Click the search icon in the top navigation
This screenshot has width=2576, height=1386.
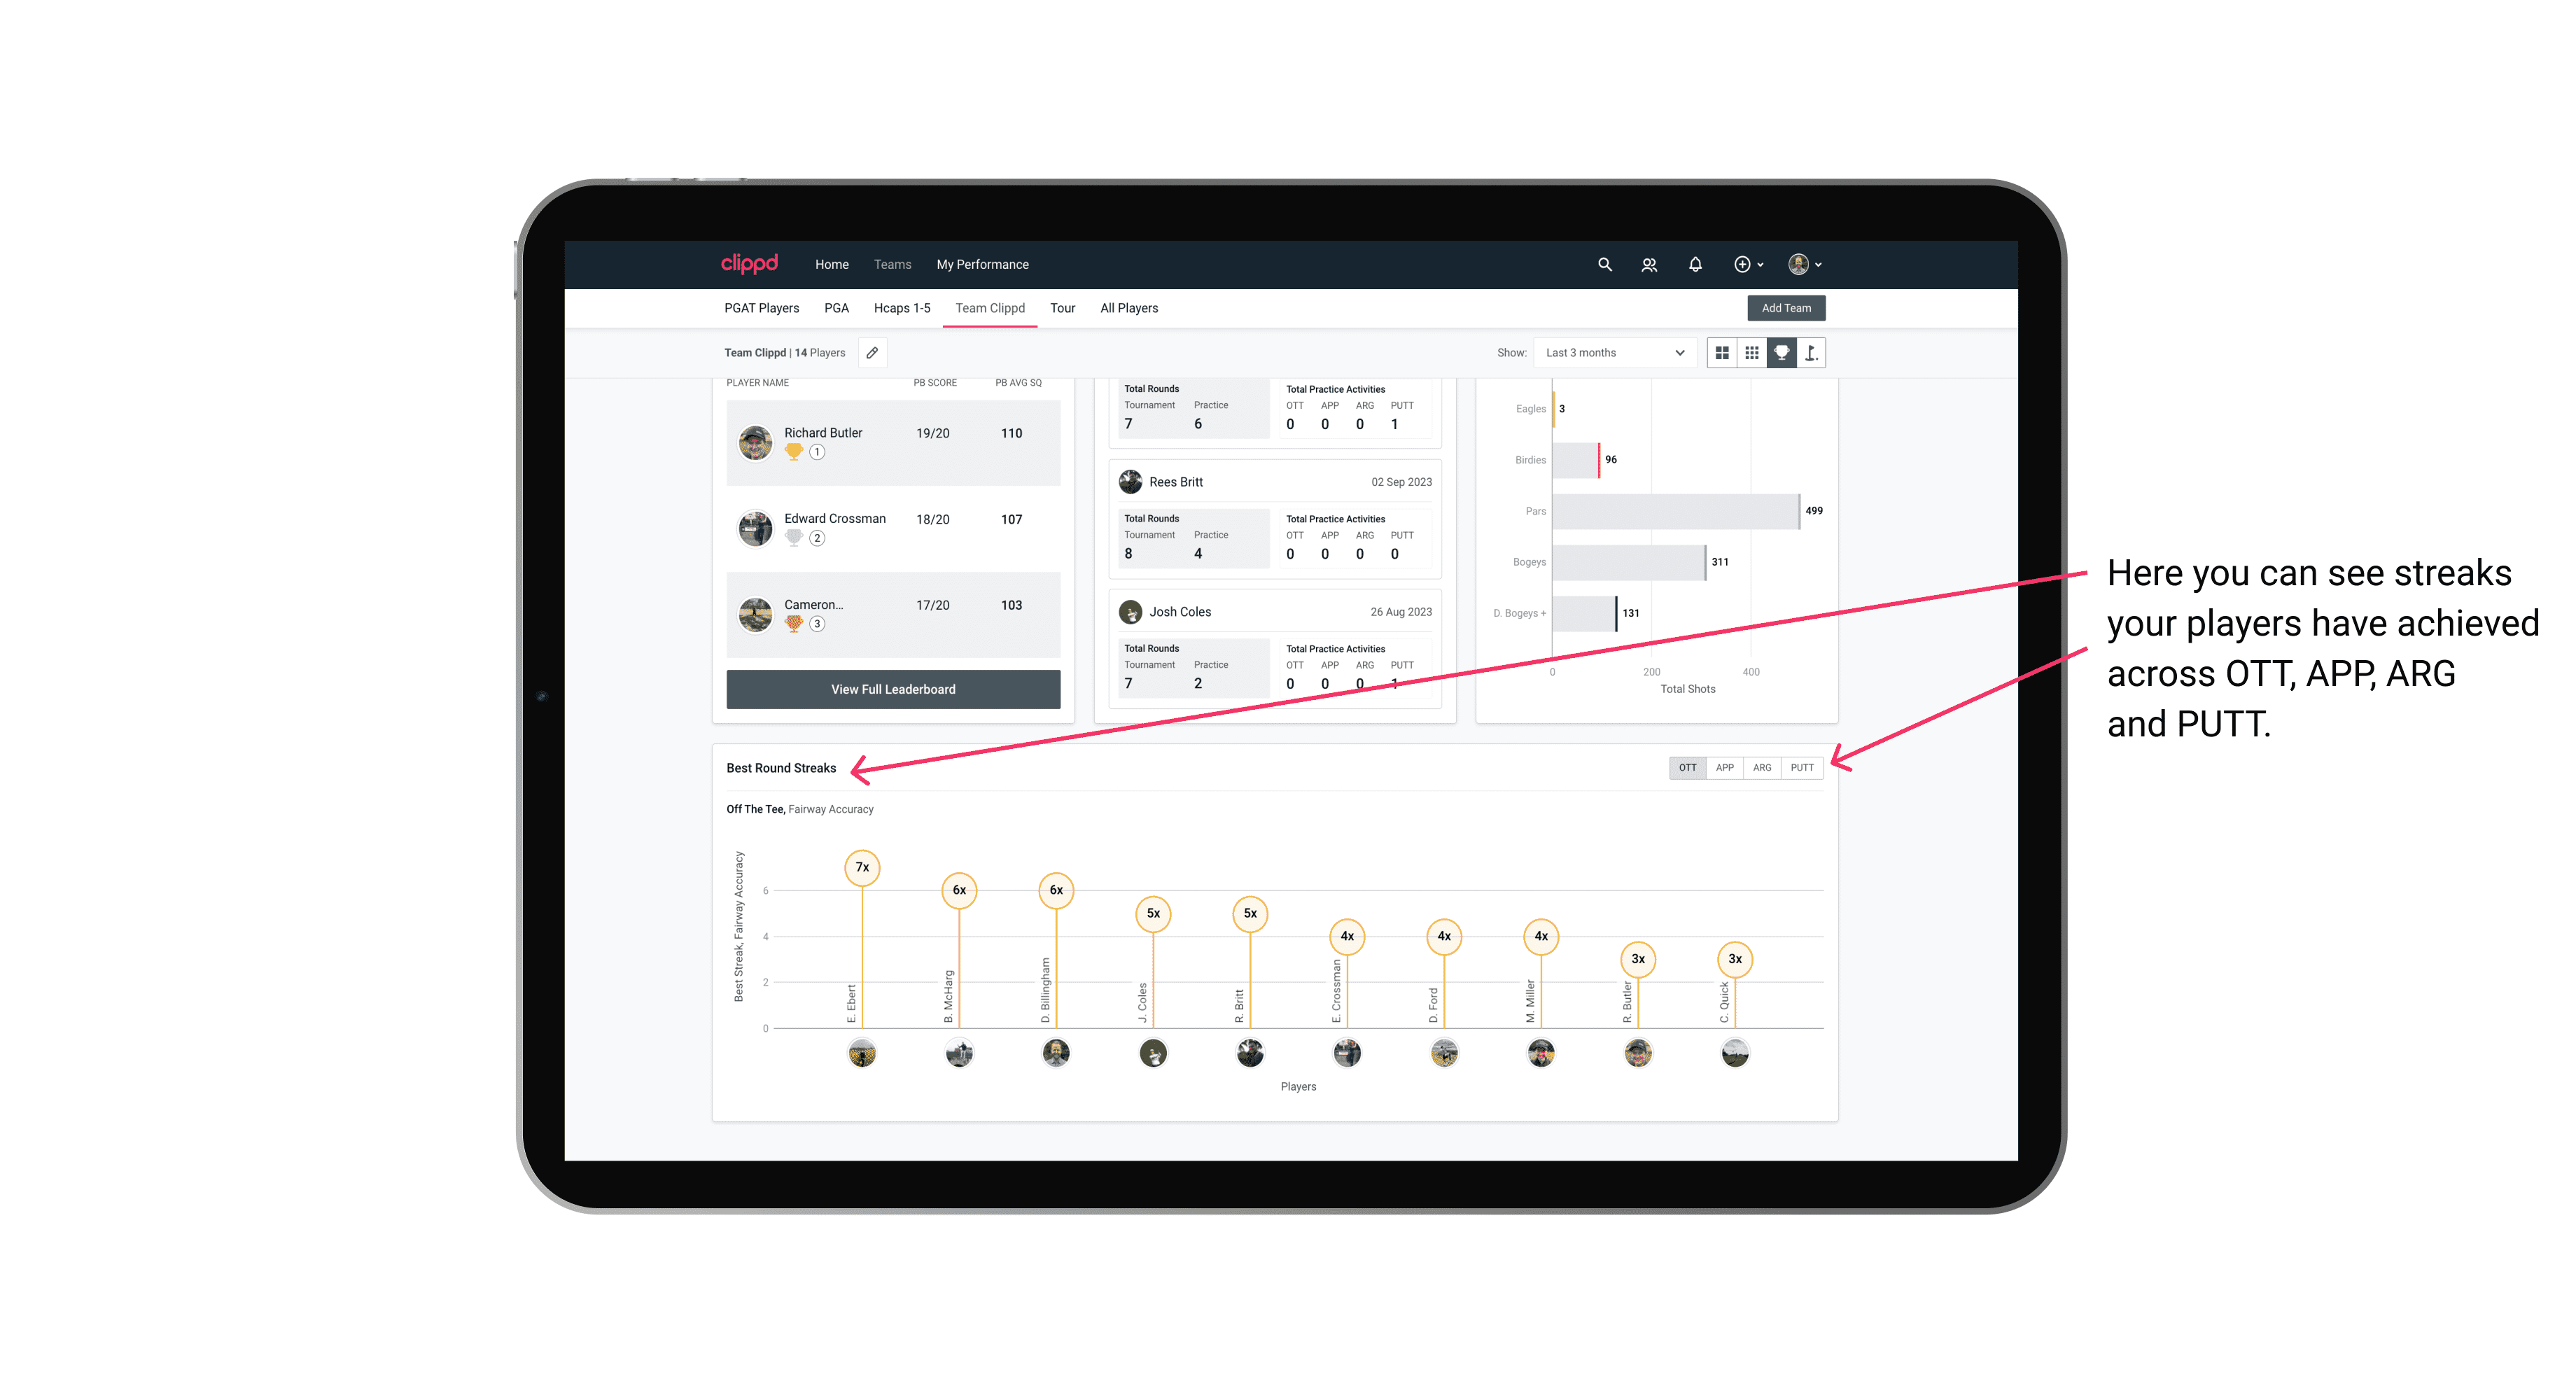click(x=1604, y=265)
